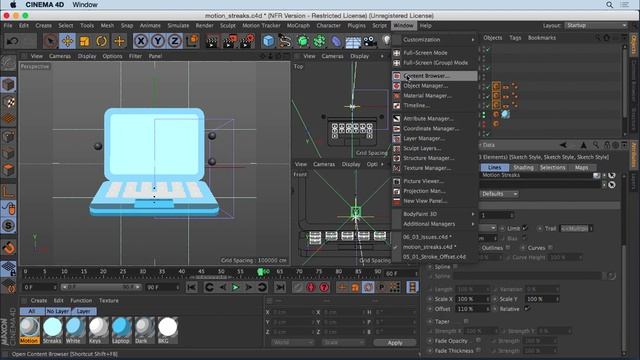Select the Streaks material swatch

(x=52, y=330)
